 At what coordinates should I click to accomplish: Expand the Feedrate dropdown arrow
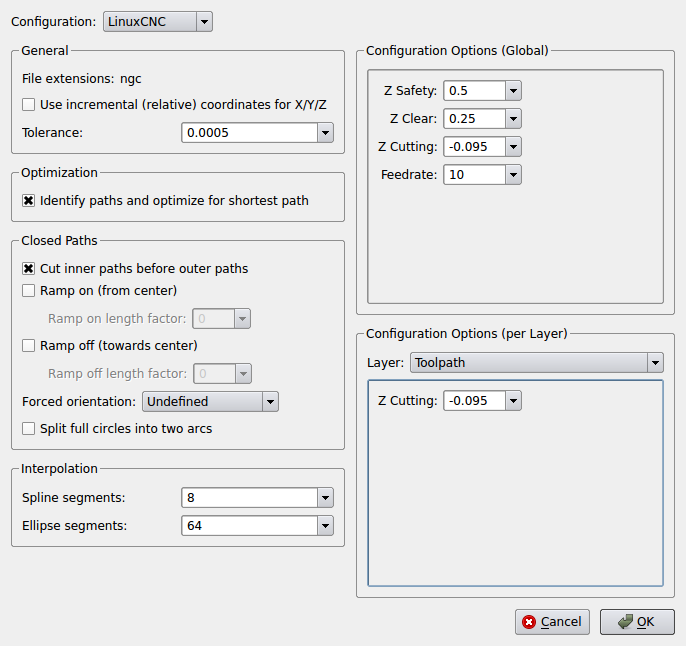514,175
